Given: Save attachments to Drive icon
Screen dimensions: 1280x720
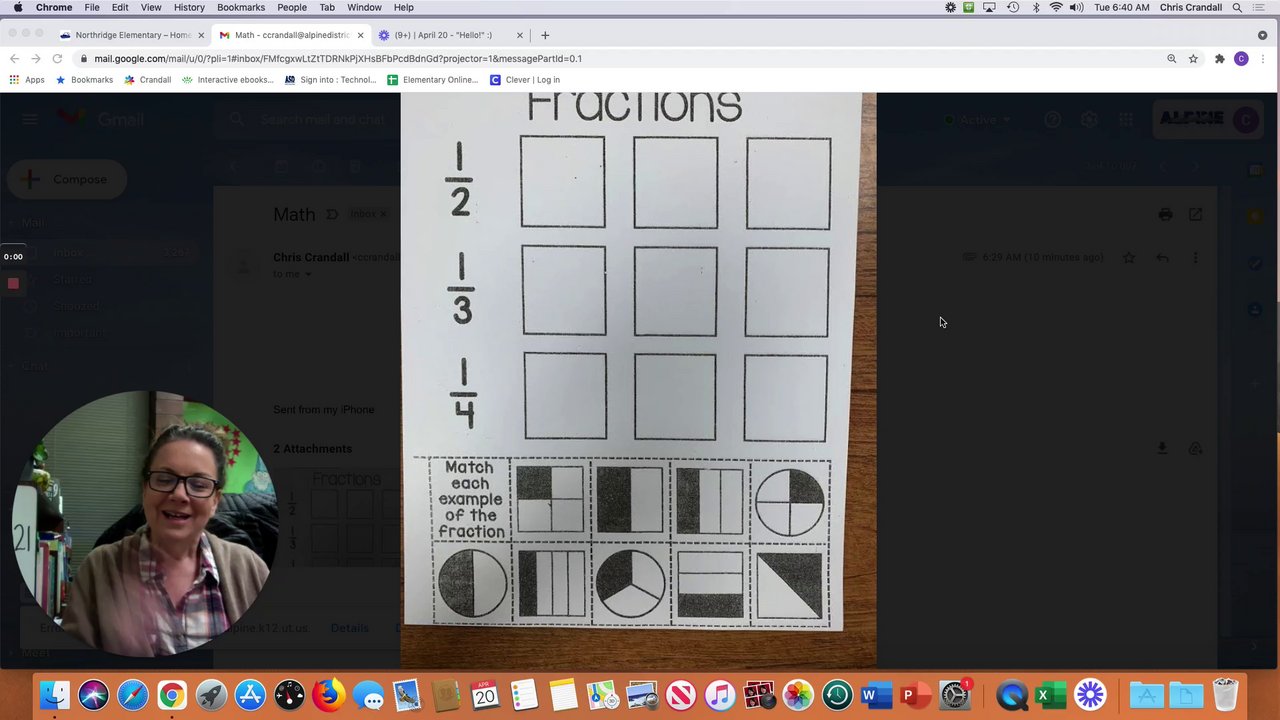Looking at the screenshot, I should coord(1195,449).
